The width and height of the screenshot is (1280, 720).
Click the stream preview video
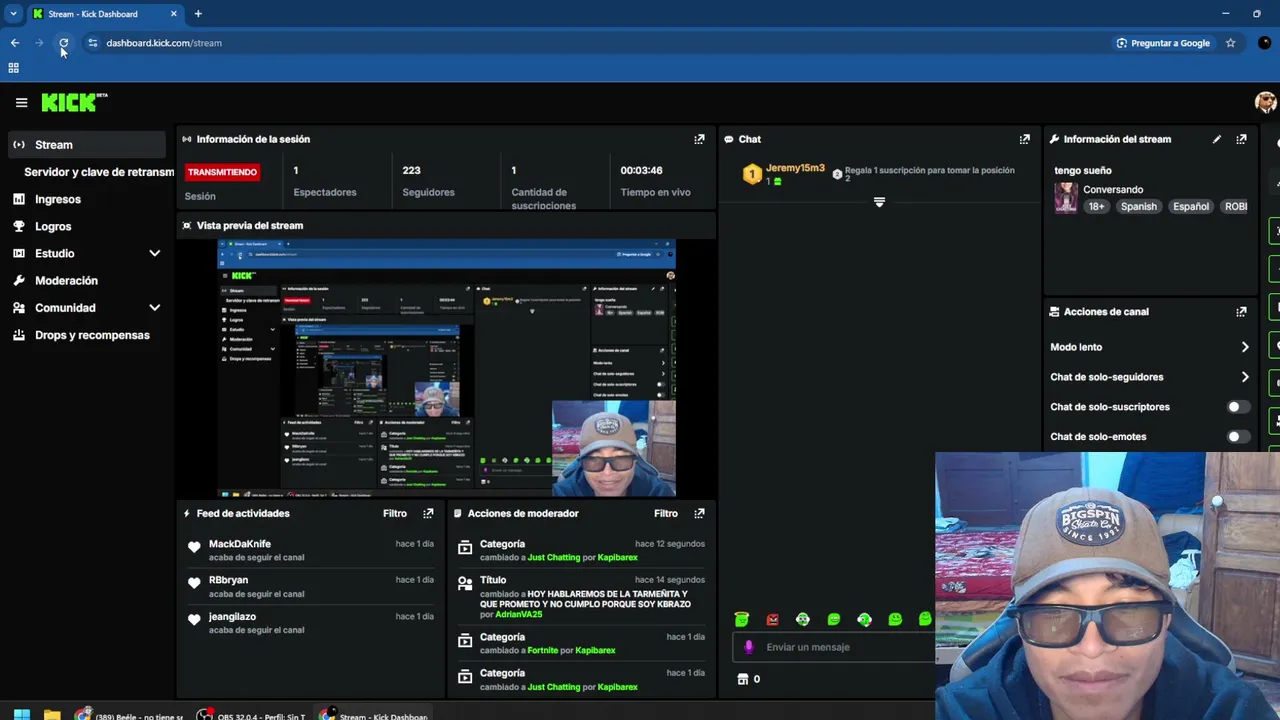(x=447, y=368)
